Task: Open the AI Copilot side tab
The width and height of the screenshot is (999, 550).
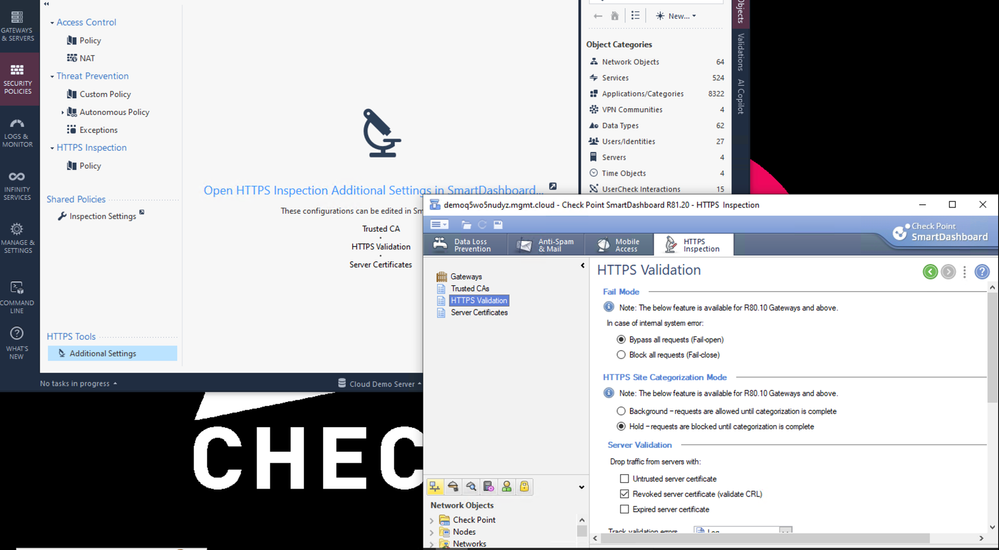Action: [740, 96]
